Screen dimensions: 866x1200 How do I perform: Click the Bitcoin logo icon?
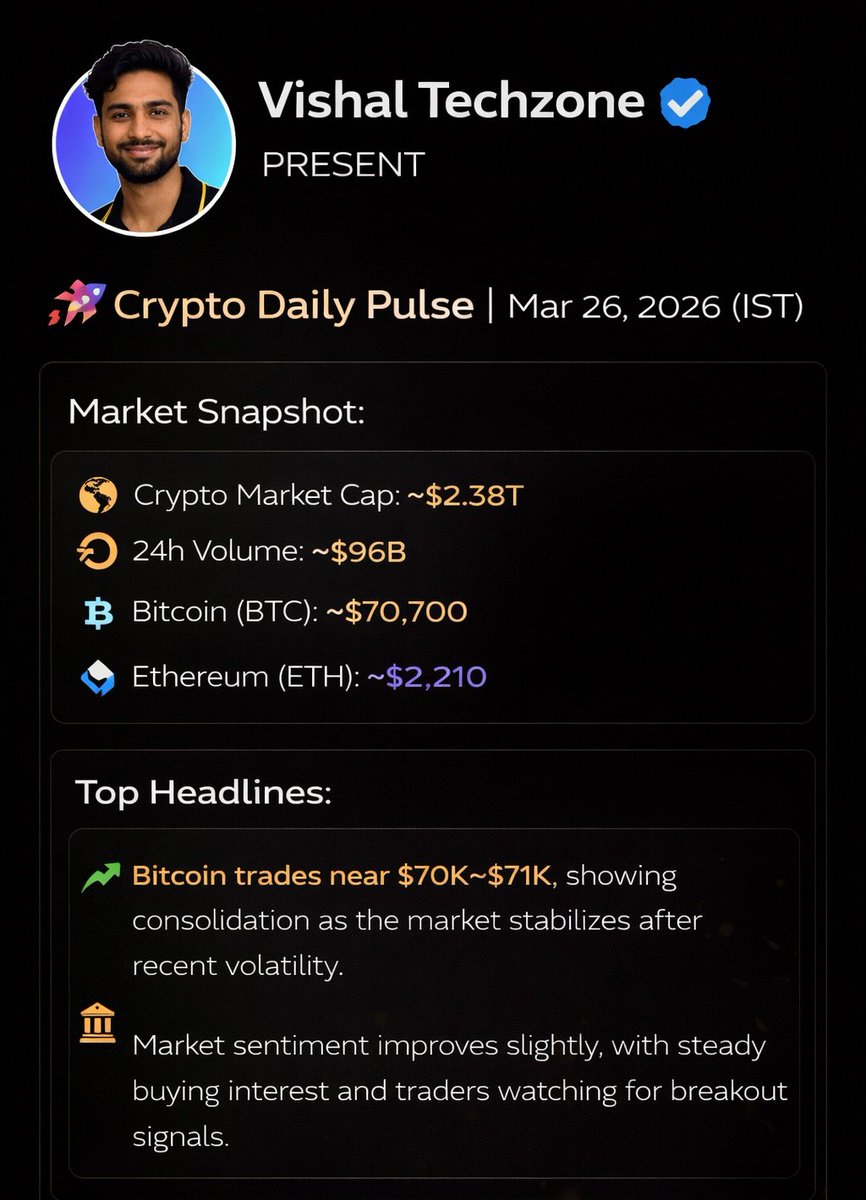98,613
